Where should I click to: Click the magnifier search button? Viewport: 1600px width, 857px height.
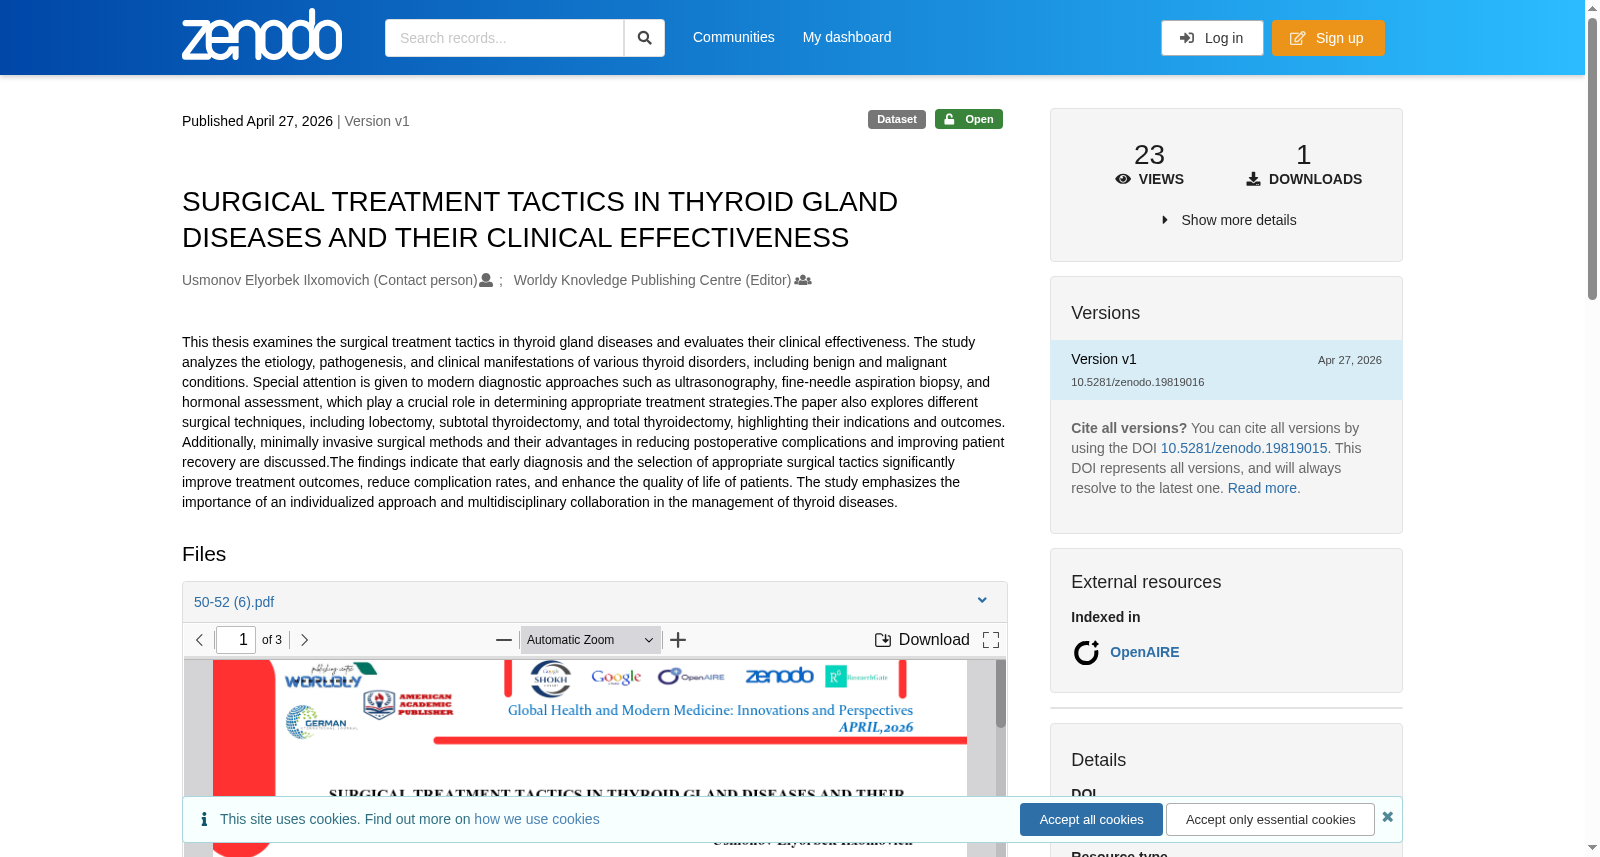644,38
